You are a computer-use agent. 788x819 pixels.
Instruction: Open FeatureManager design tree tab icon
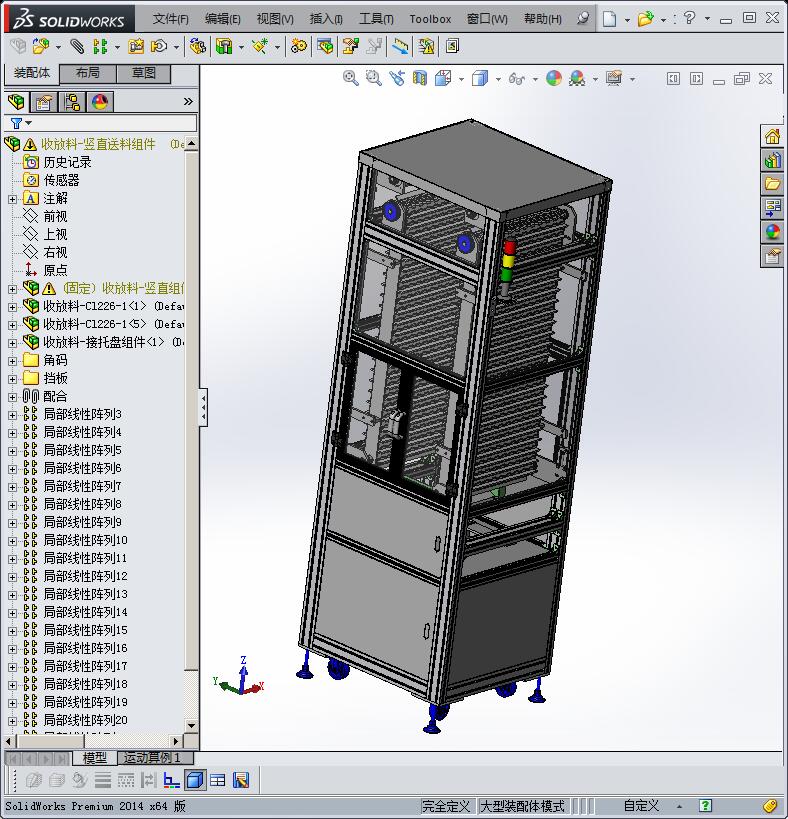pos(16,101)
